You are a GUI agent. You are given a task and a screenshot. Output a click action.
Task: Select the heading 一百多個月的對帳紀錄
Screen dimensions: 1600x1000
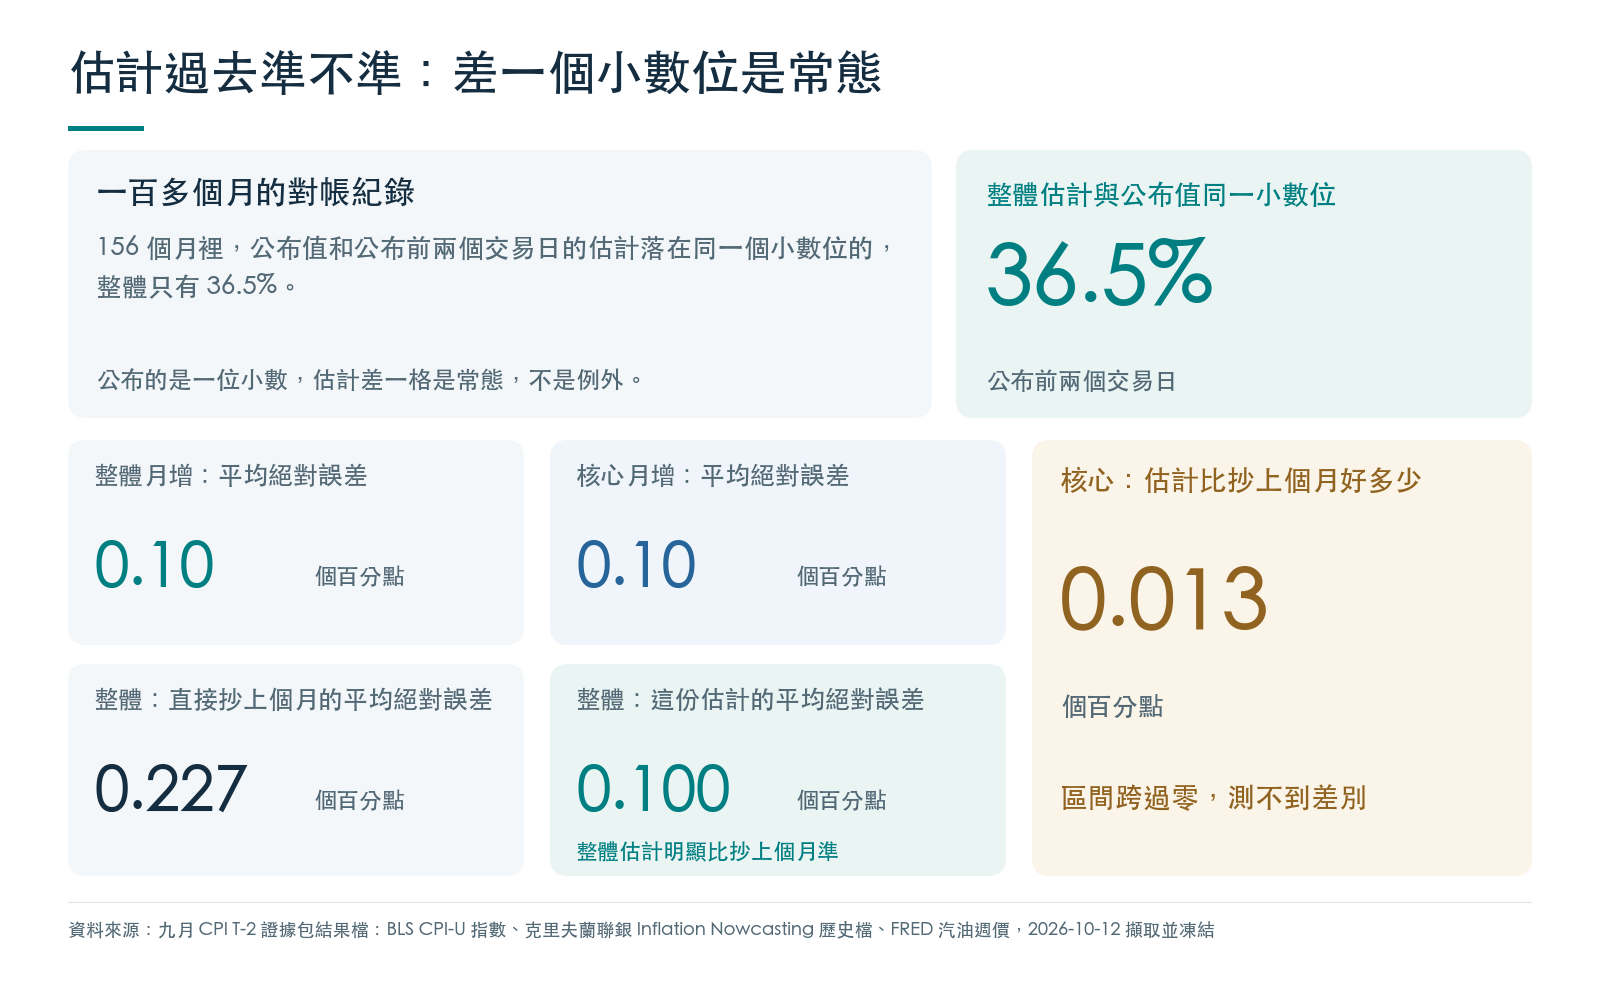[256, 192]
